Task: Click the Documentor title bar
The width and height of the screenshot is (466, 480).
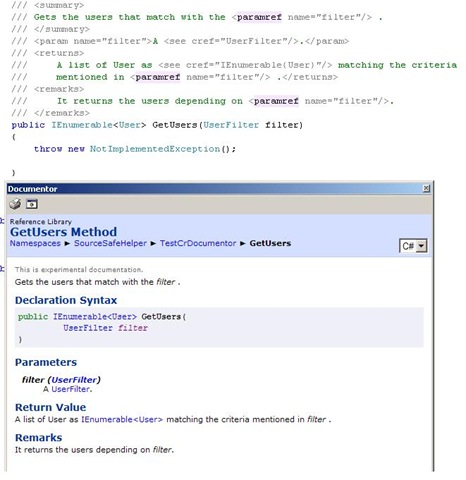Action: (214, 189)
